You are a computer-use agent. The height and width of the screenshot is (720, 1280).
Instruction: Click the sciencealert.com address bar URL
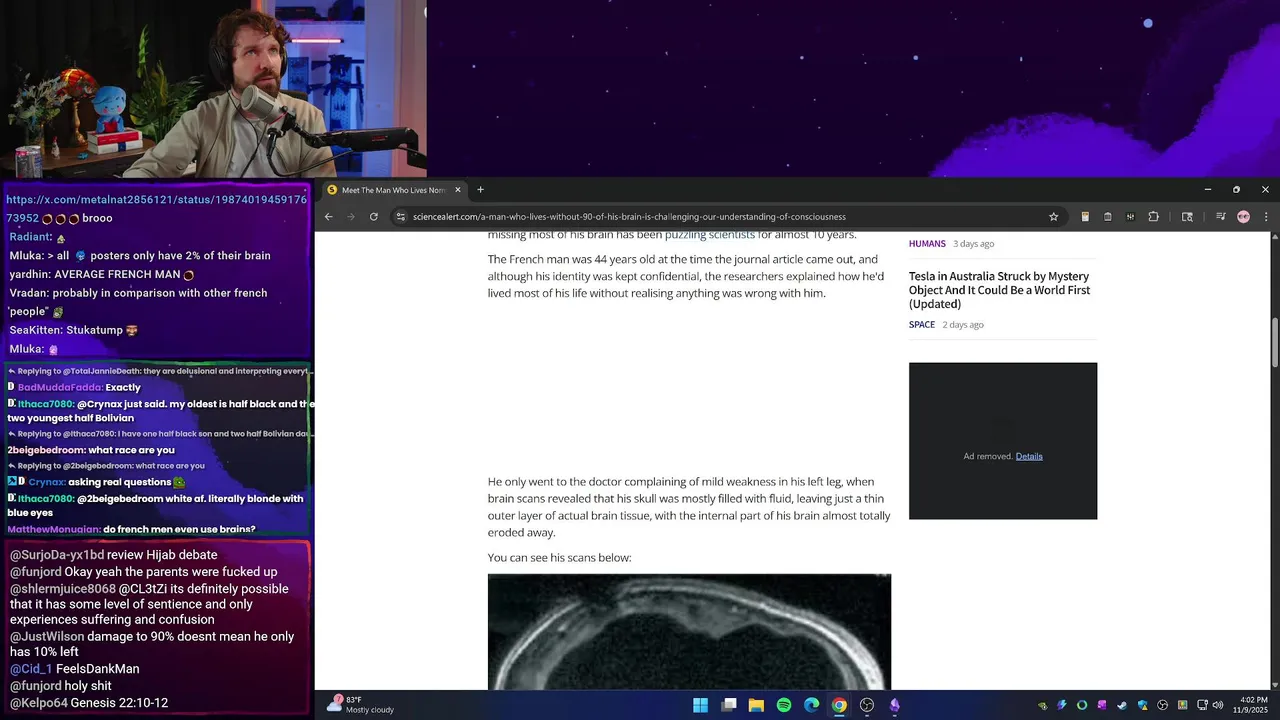(x=629, y=217)
